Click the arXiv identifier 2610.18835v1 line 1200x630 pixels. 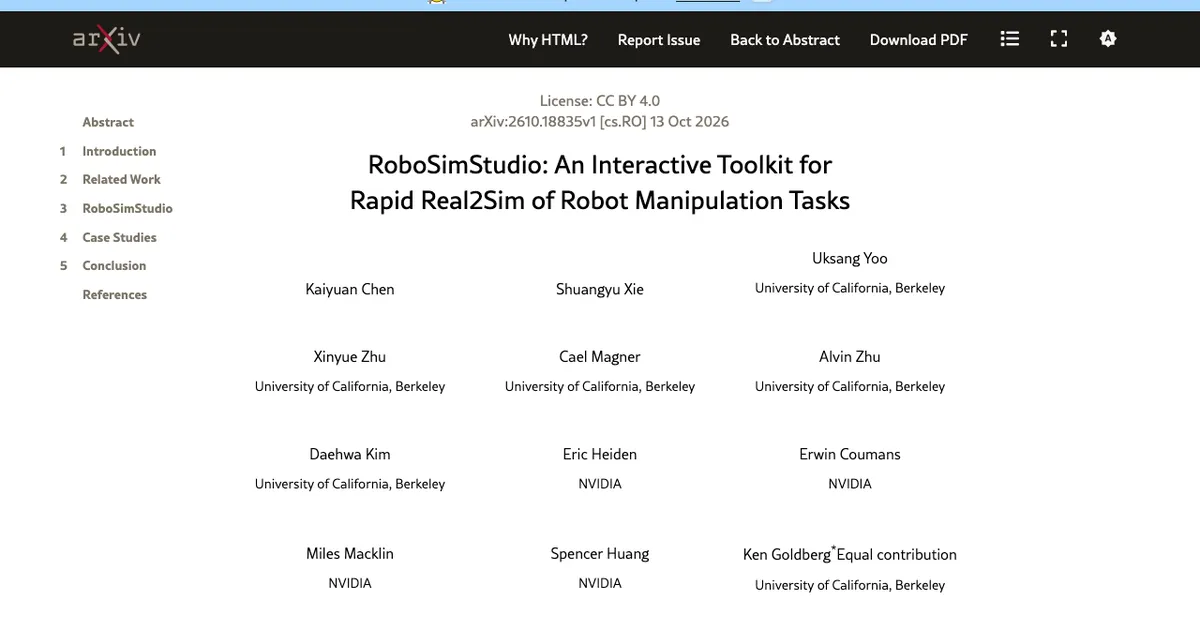coord(600,122)
